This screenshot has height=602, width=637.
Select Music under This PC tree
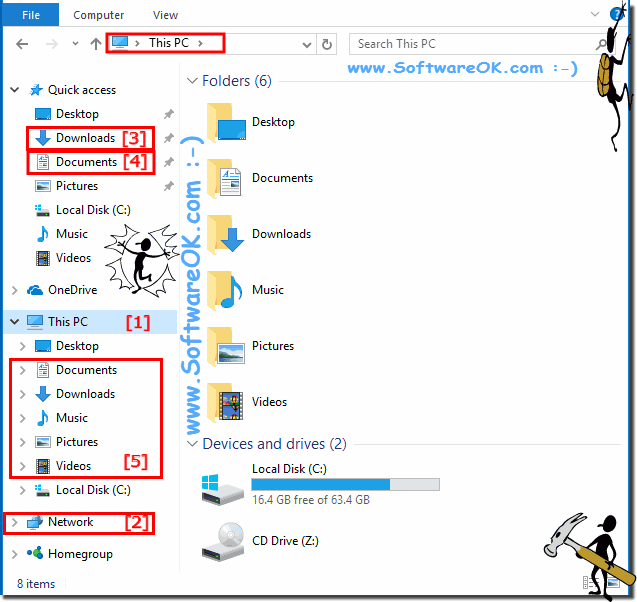point(72,418)
